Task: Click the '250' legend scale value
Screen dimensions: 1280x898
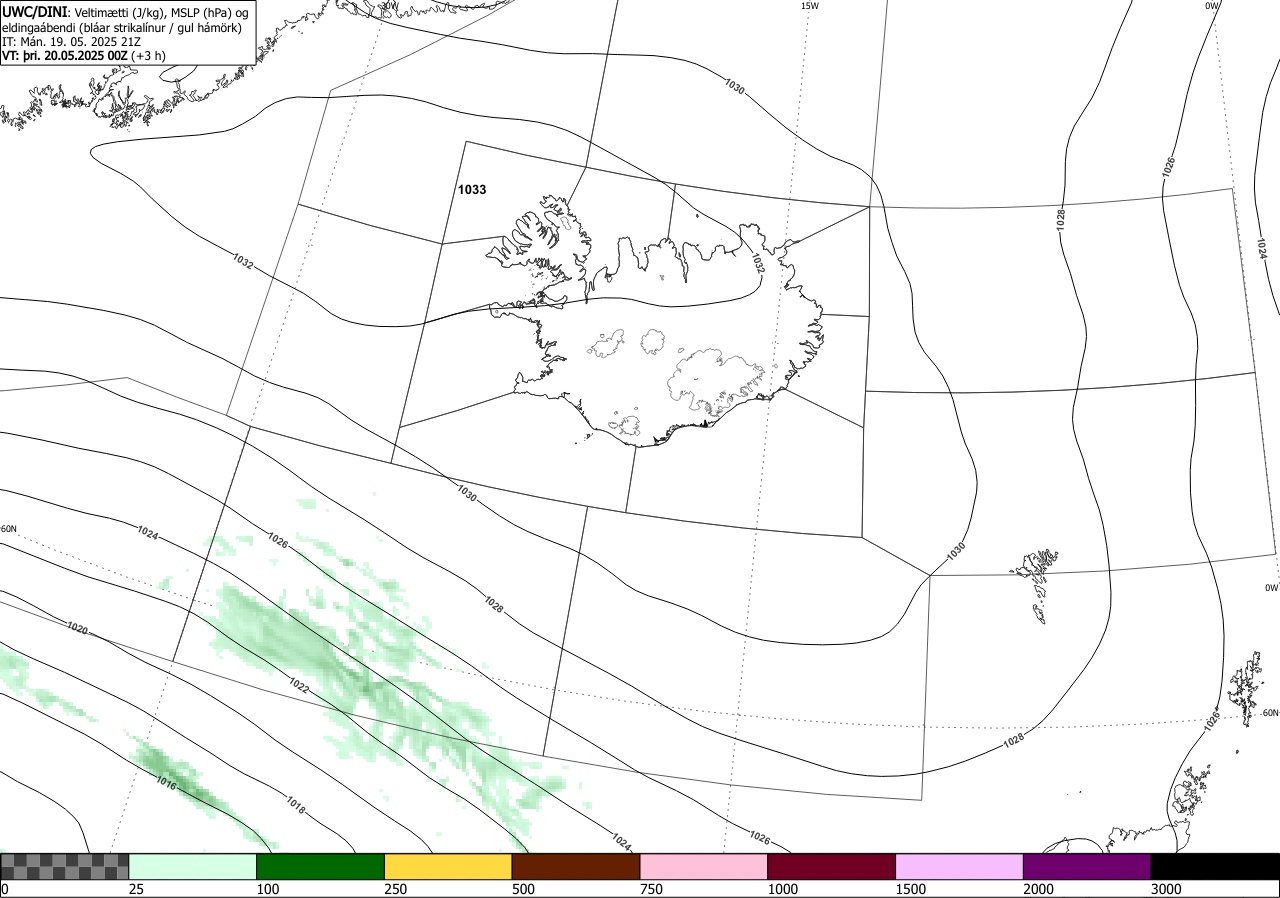Action: tap(395, 889)
